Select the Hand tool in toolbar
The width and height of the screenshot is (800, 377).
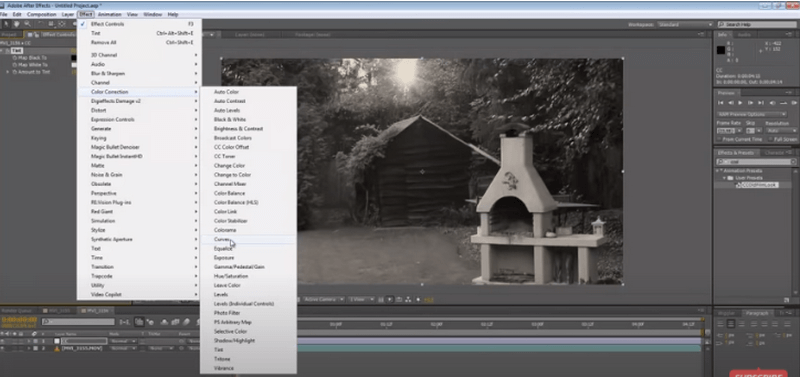click(x=16, y=24)
